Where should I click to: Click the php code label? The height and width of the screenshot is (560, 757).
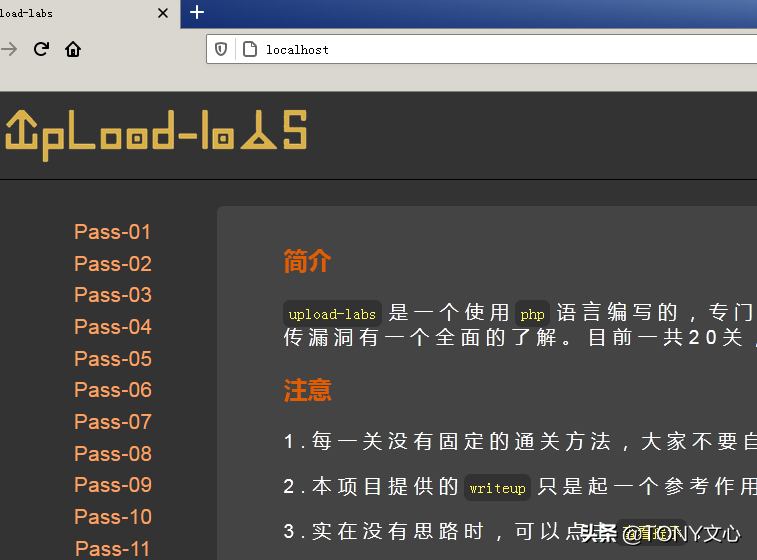pyautogui.click(x=533, y=314)
